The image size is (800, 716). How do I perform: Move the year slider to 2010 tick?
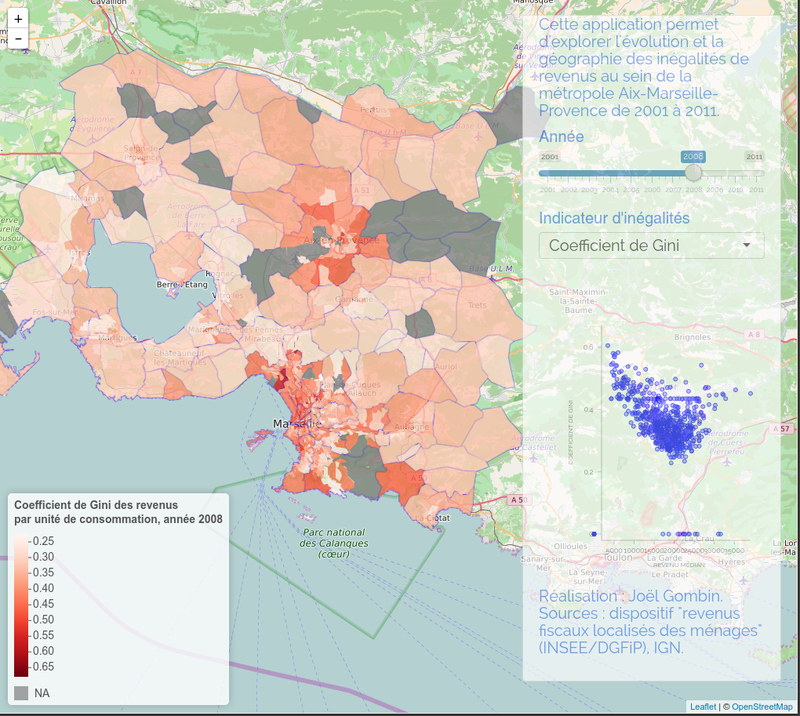(x=736, y=173)
